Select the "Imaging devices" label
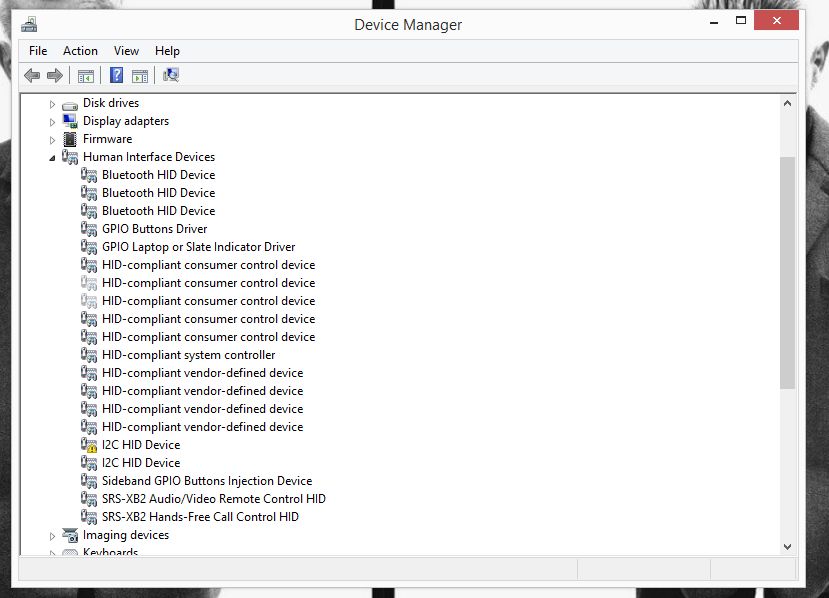 click(x=126, y=535)
